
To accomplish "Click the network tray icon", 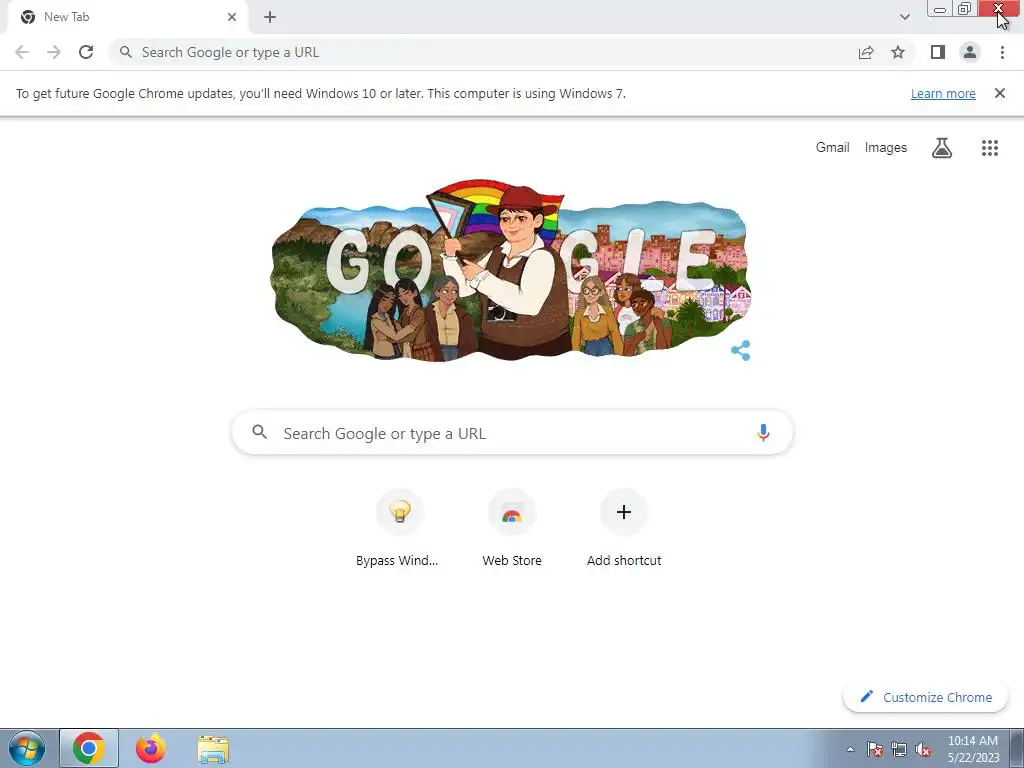I will tap(899, 750).
